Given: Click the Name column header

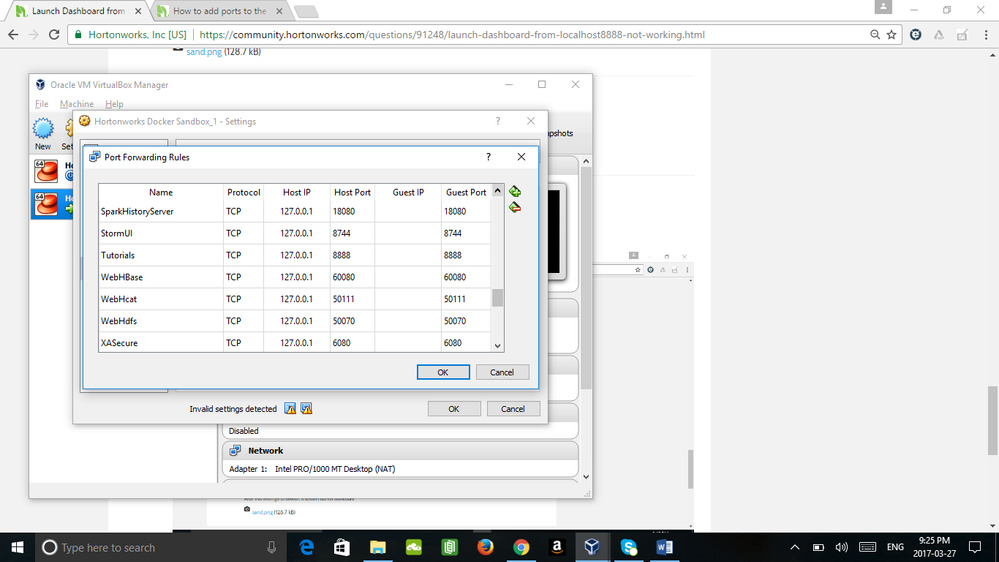Looking at the screenshot, I should (x=161, y=192).
